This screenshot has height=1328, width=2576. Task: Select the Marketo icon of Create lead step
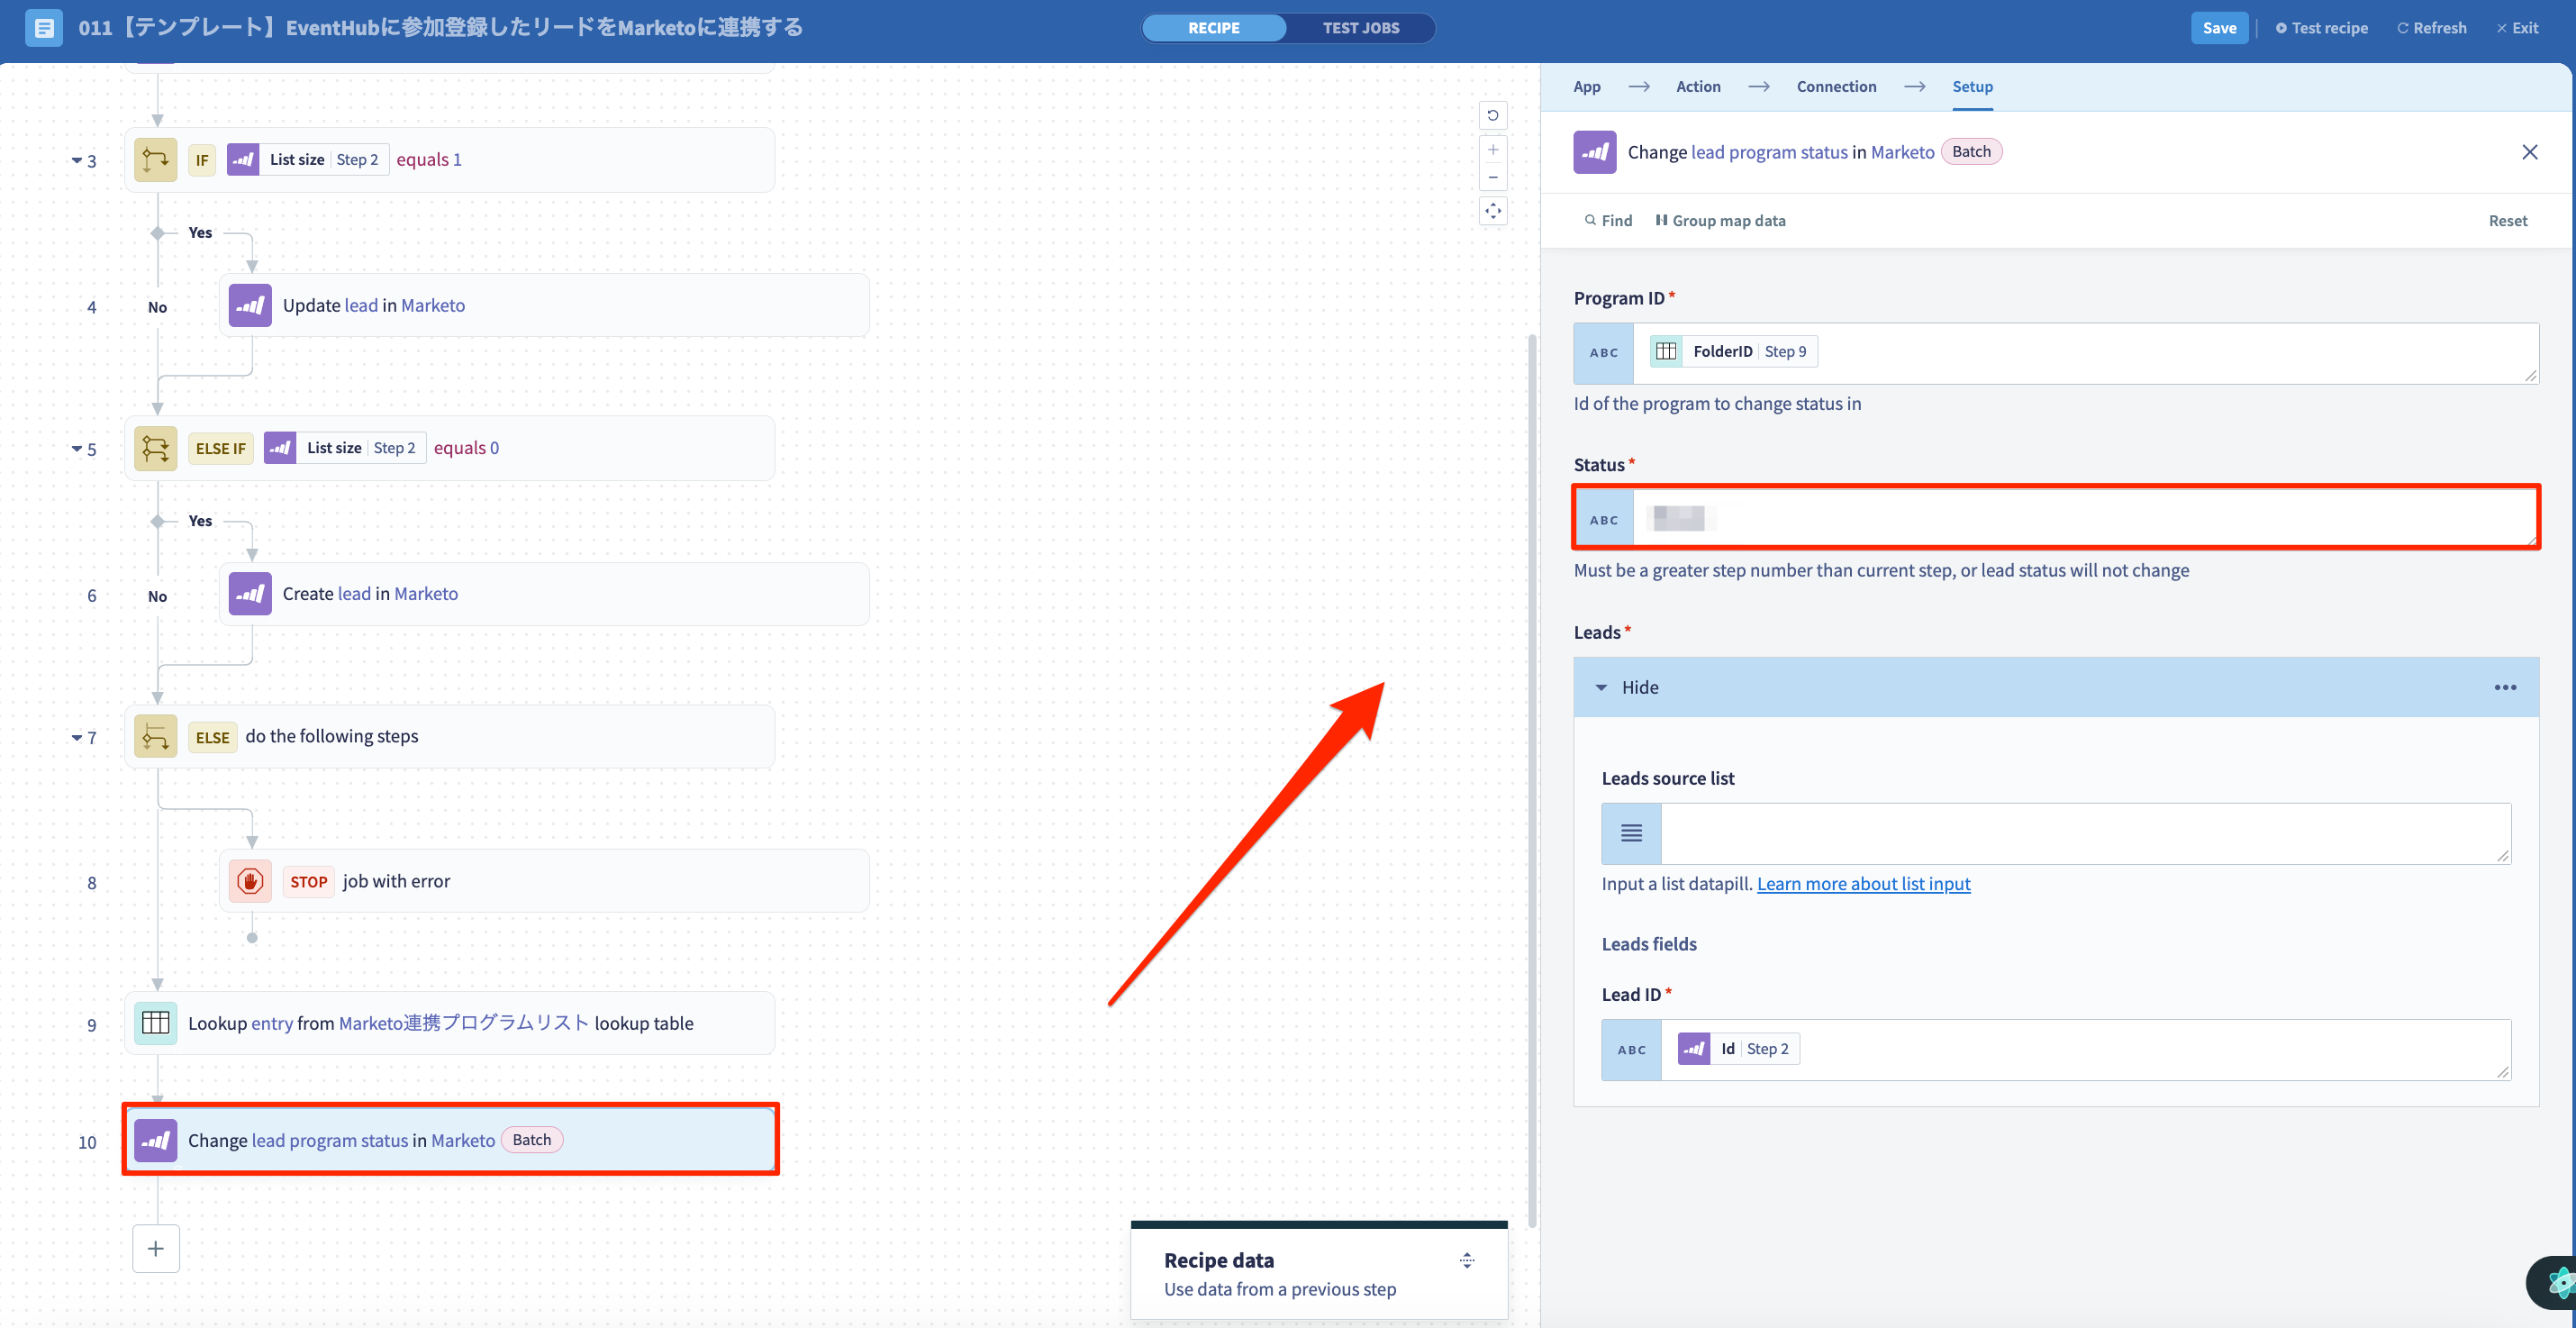tap(250, 593)
